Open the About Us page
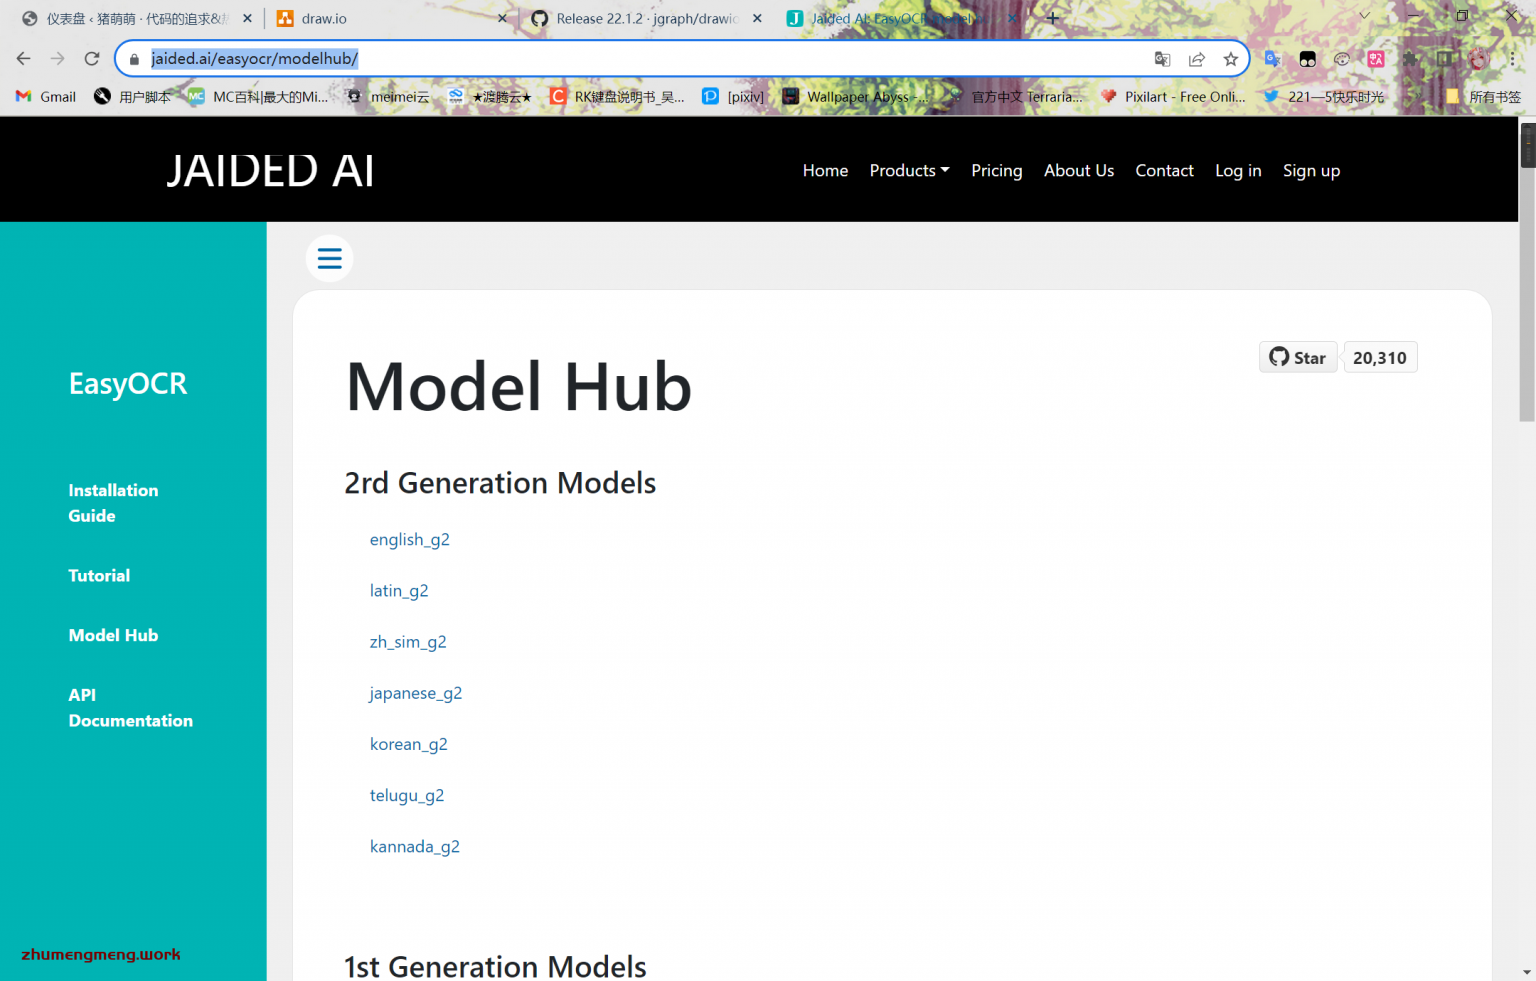This screenshot has width=1536, height=981. pos(1079,171)
